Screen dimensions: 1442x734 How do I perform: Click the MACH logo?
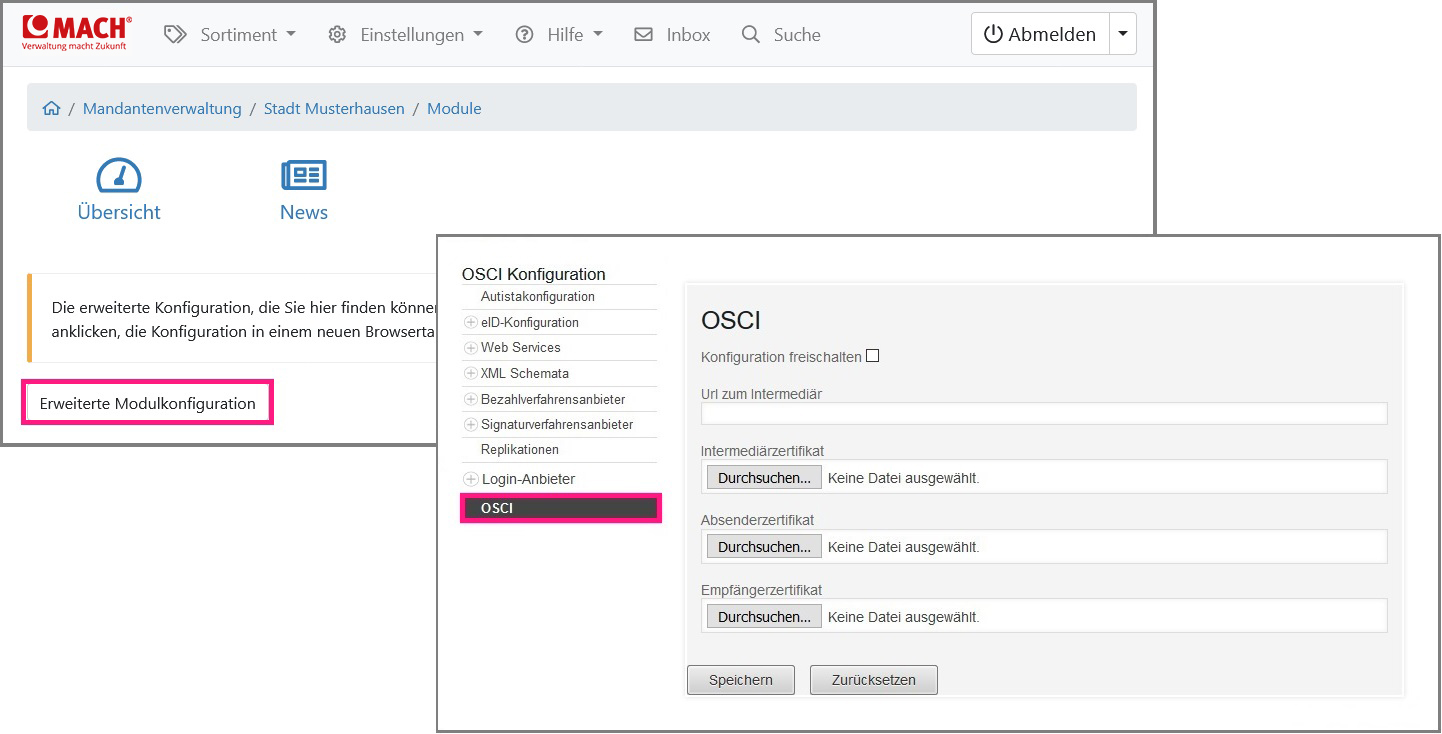click(x=76, y=33)
